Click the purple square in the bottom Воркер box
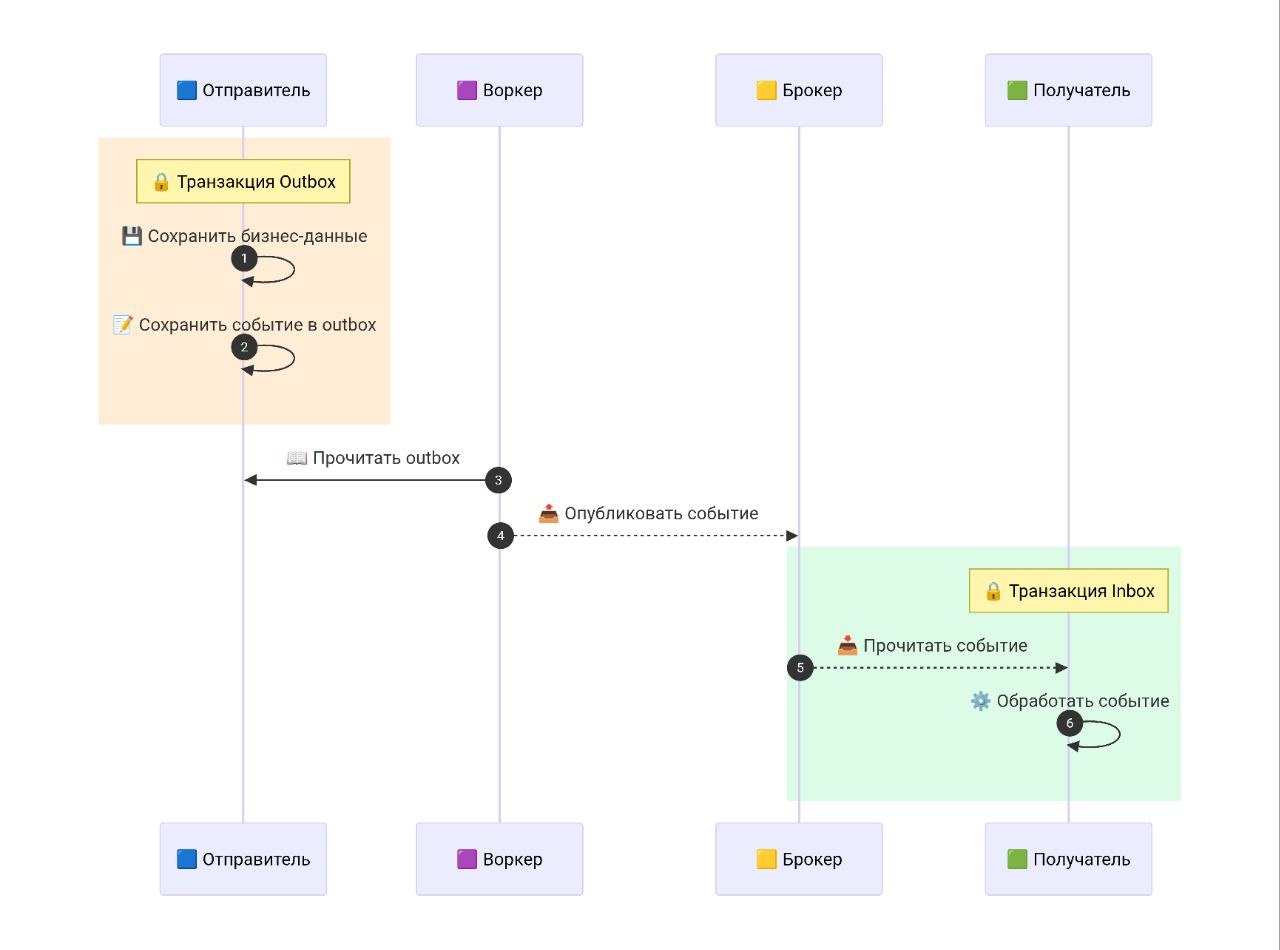The height and width of the screenshot is (950, 1280). 466,859
